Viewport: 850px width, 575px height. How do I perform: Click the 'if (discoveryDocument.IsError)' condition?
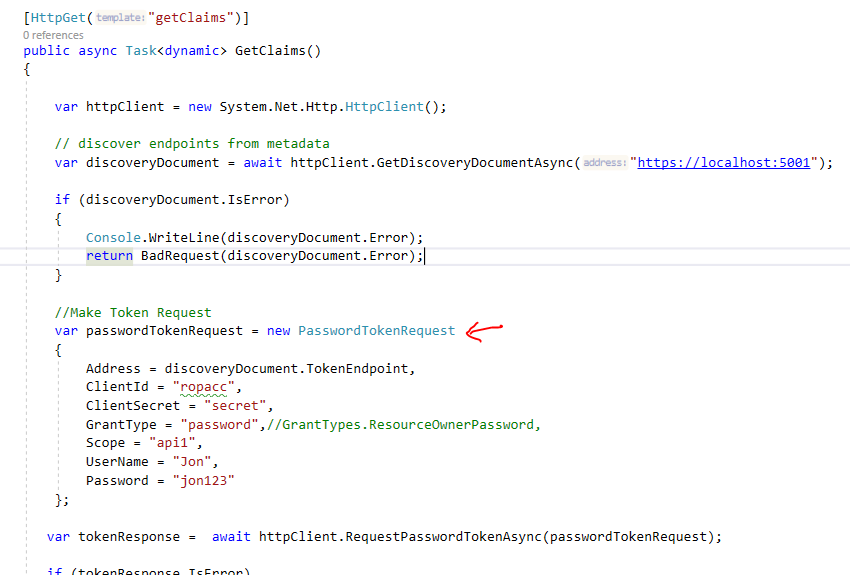pyautogui.click(x=172, y=200)
